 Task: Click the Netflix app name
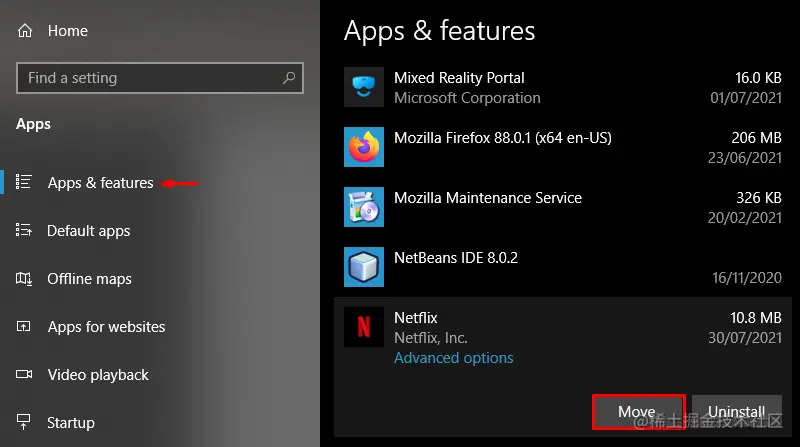click(x=416, y=318)
